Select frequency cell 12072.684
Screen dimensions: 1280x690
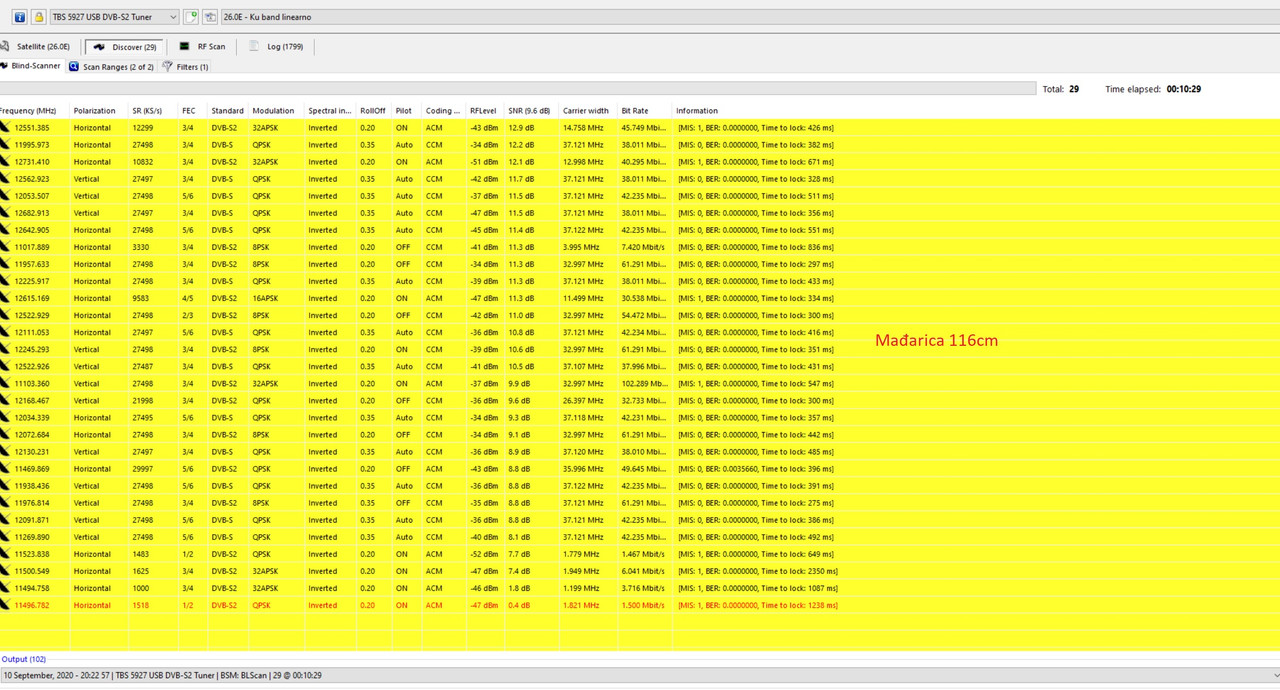pos(32,434)
